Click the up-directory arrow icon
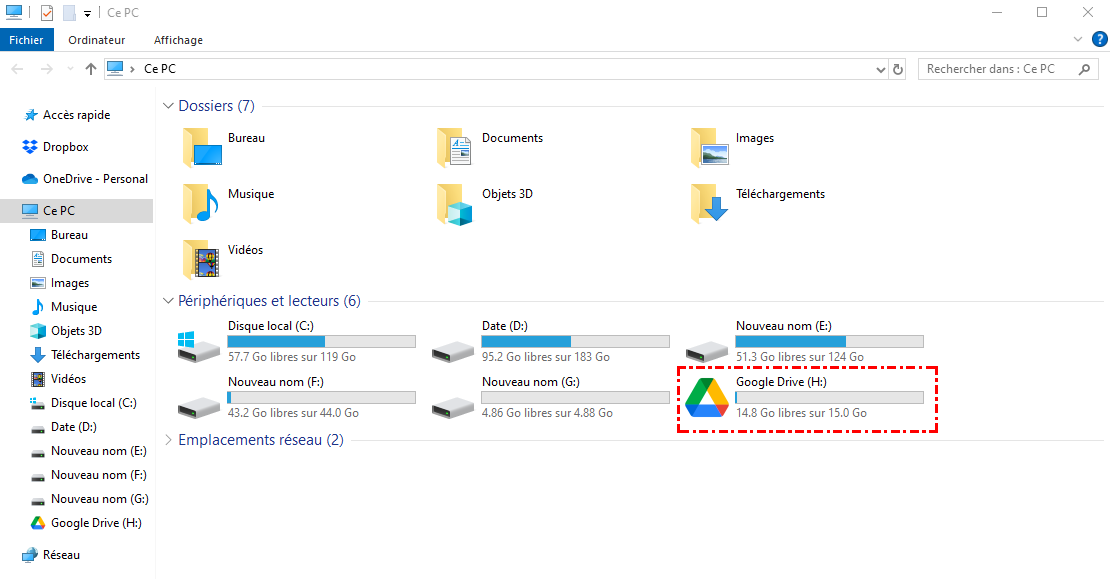The image size is (1110, 579). (91, 69)
